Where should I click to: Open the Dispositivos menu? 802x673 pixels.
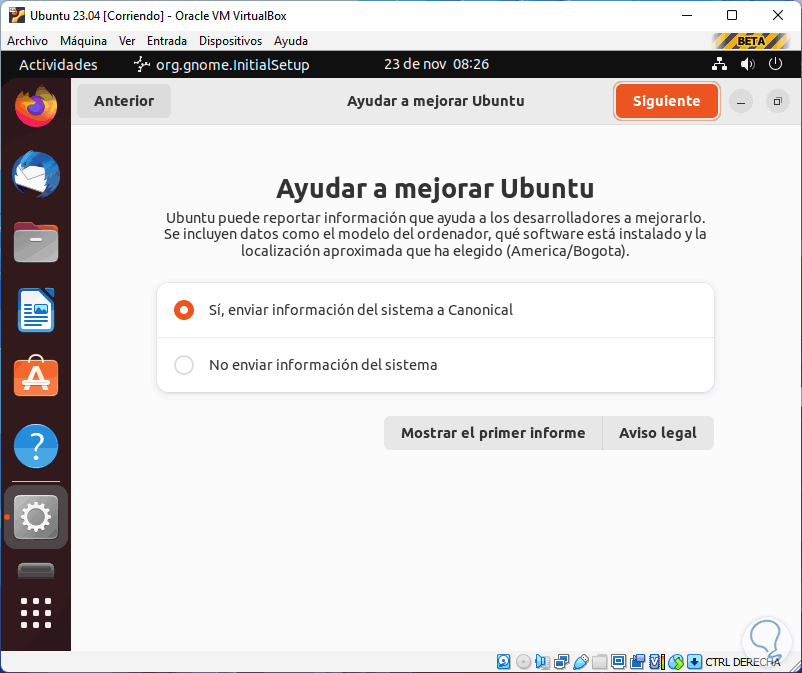[230, 41]
